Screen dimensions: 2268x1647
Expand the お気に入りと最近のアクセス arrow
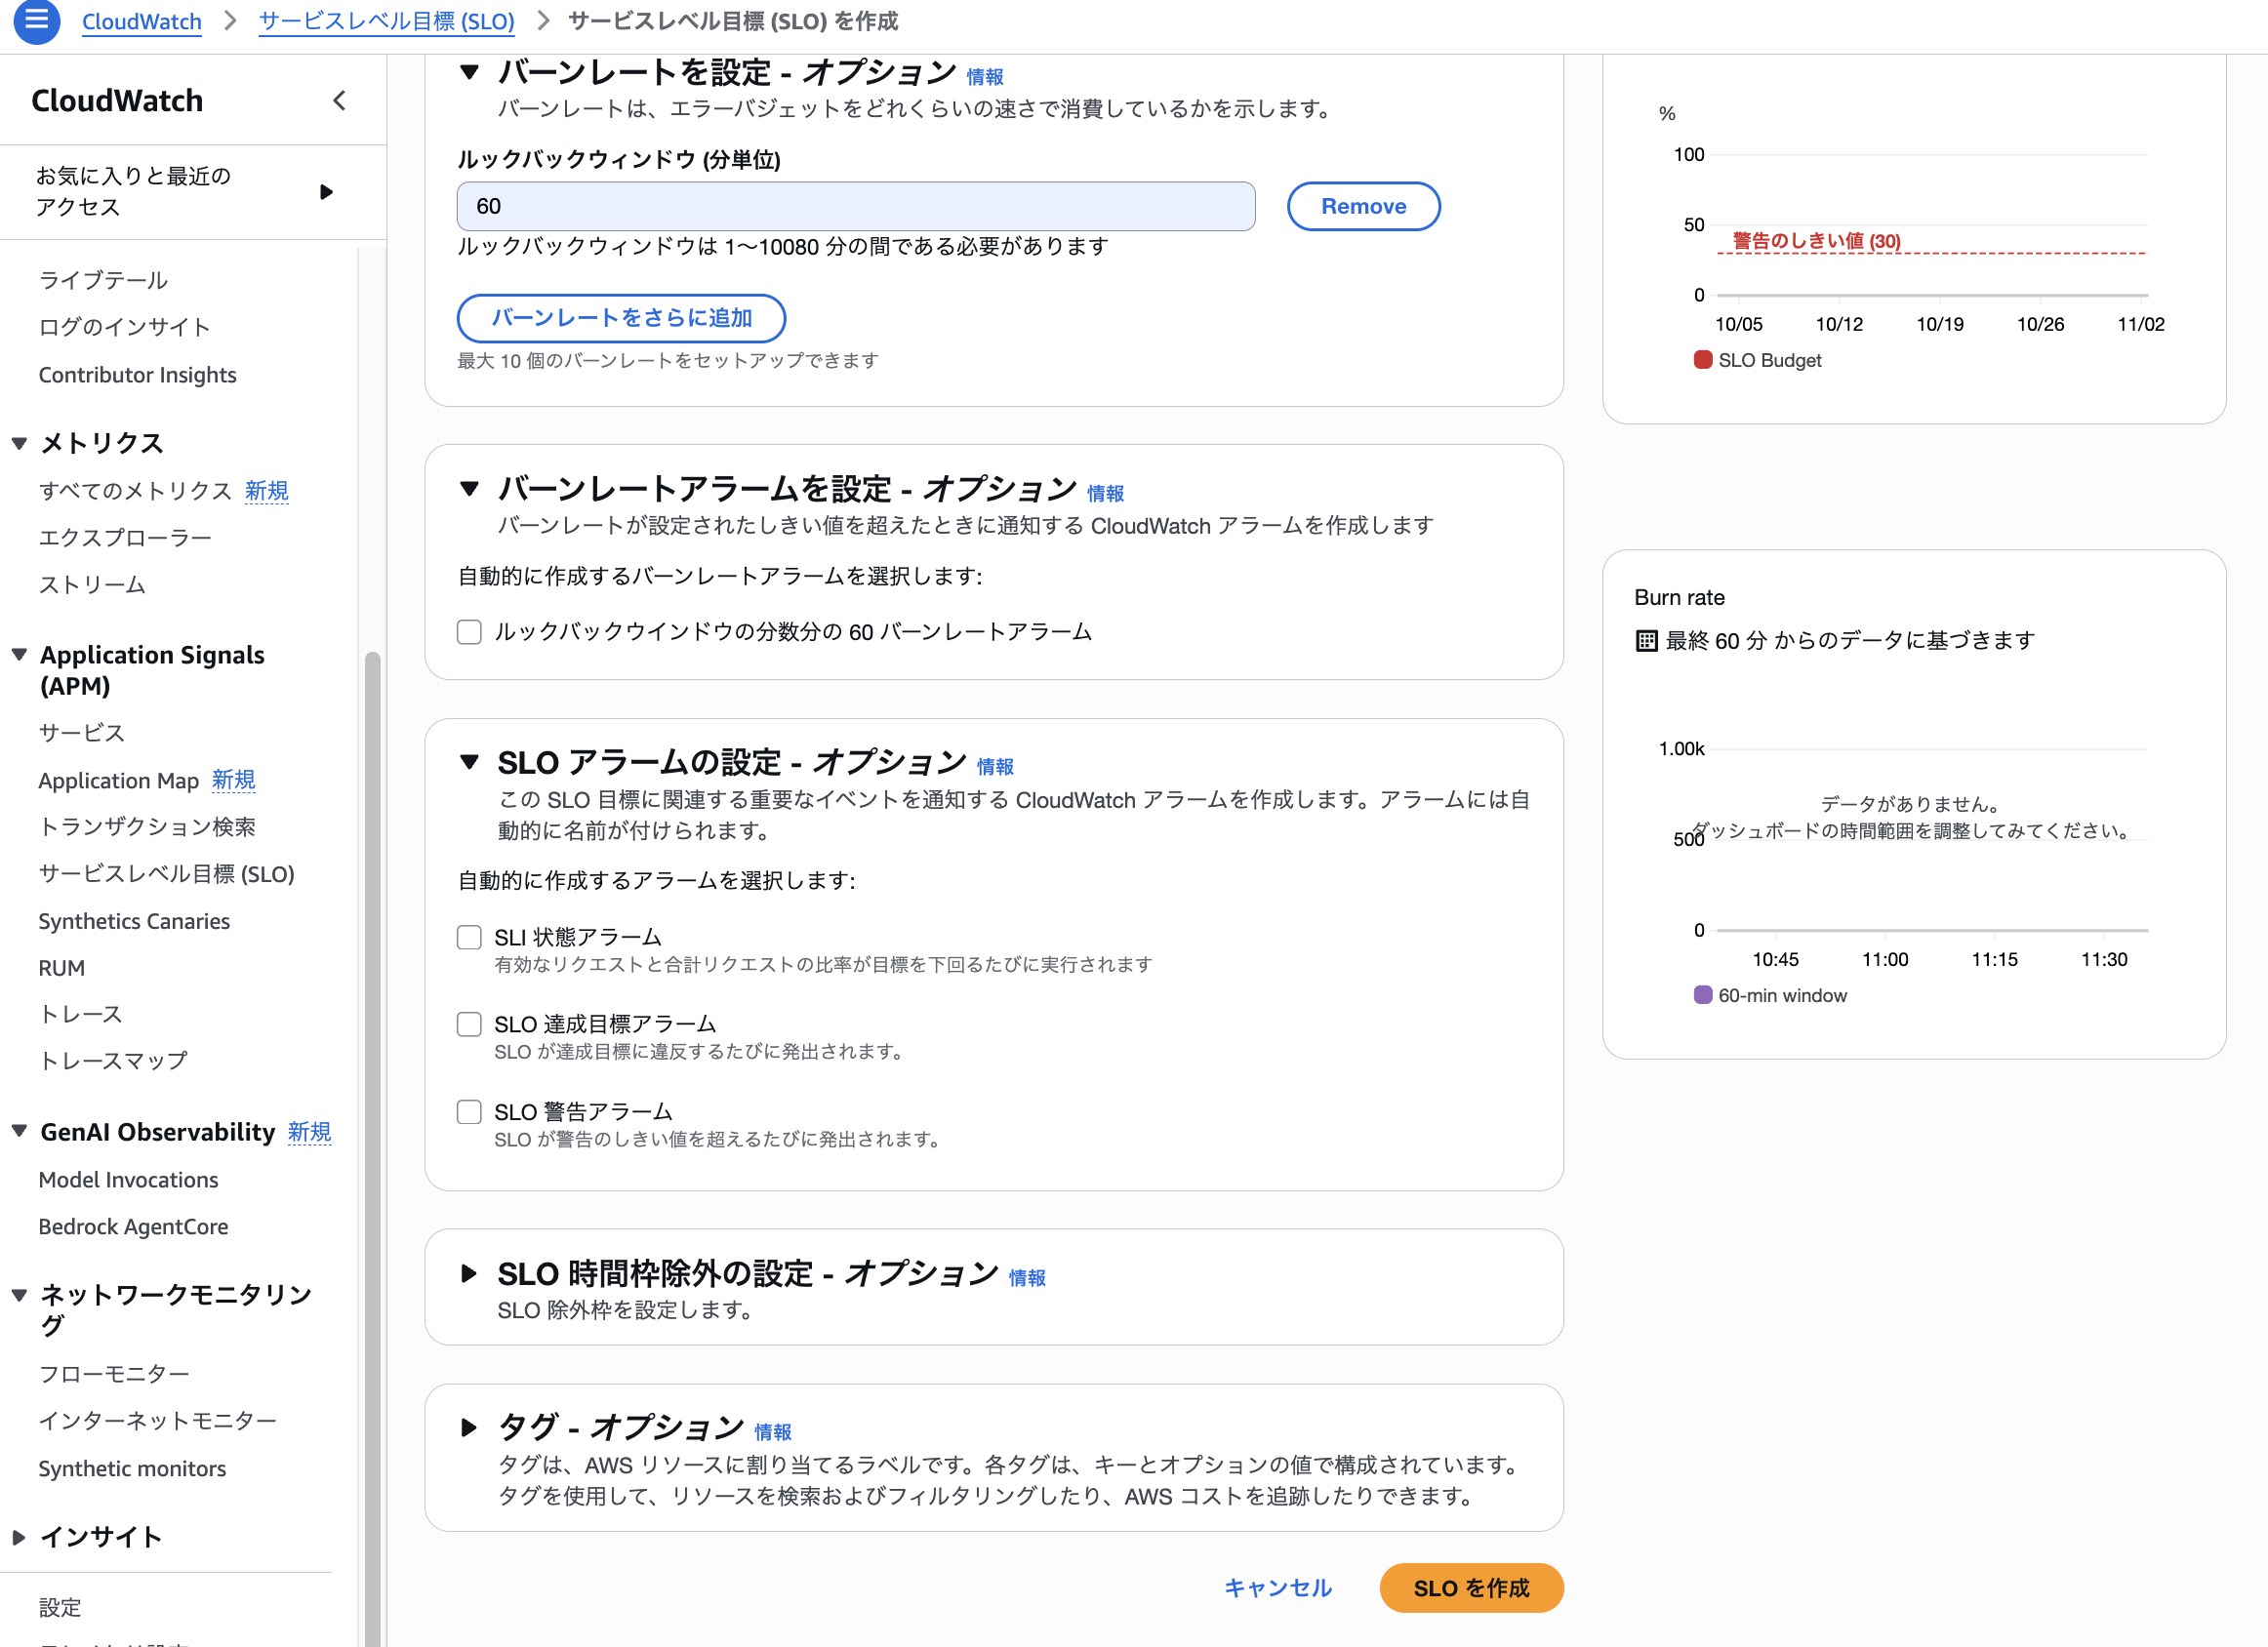coord(326,191)
